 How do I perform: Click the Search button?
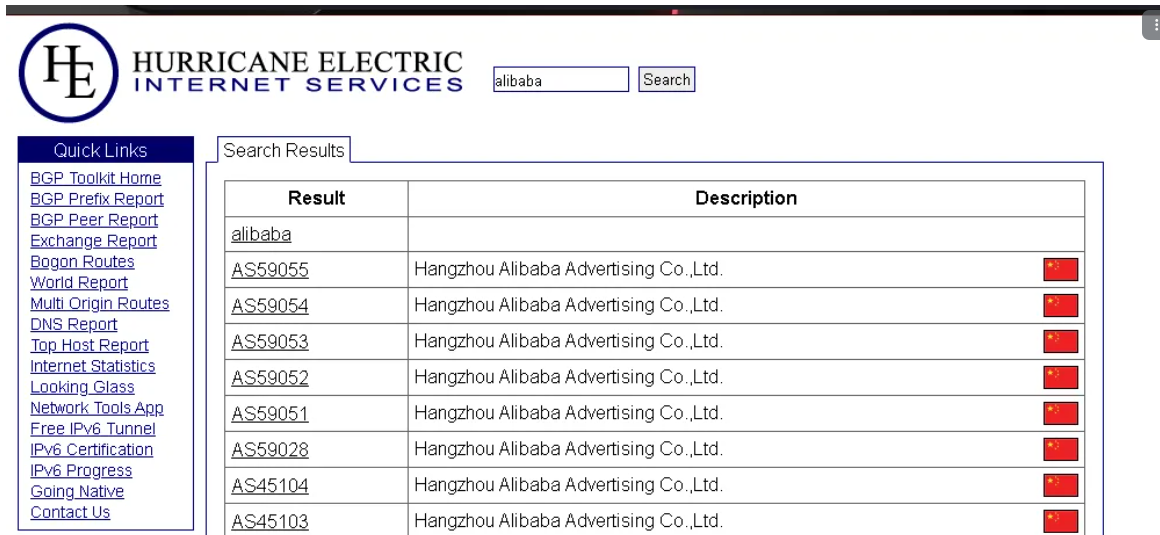click(x=667, y=79)
